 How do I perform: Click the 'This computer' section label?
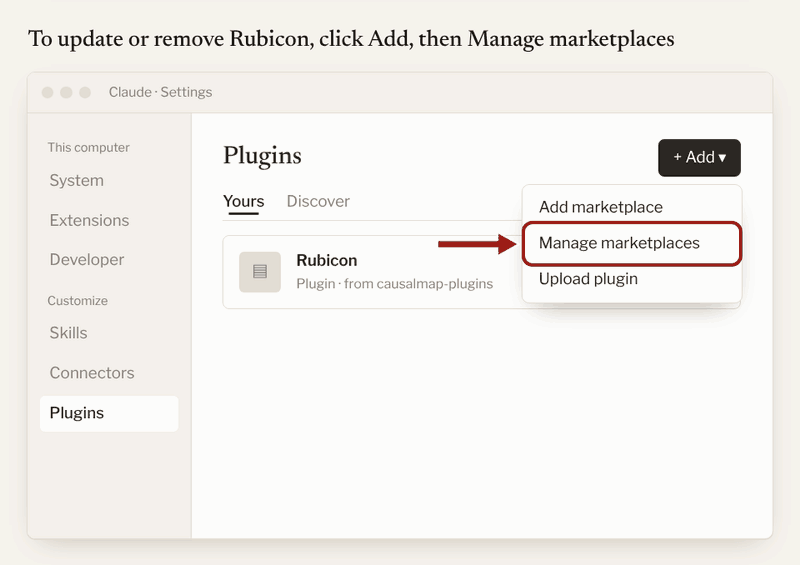click(x=88, y=148)
